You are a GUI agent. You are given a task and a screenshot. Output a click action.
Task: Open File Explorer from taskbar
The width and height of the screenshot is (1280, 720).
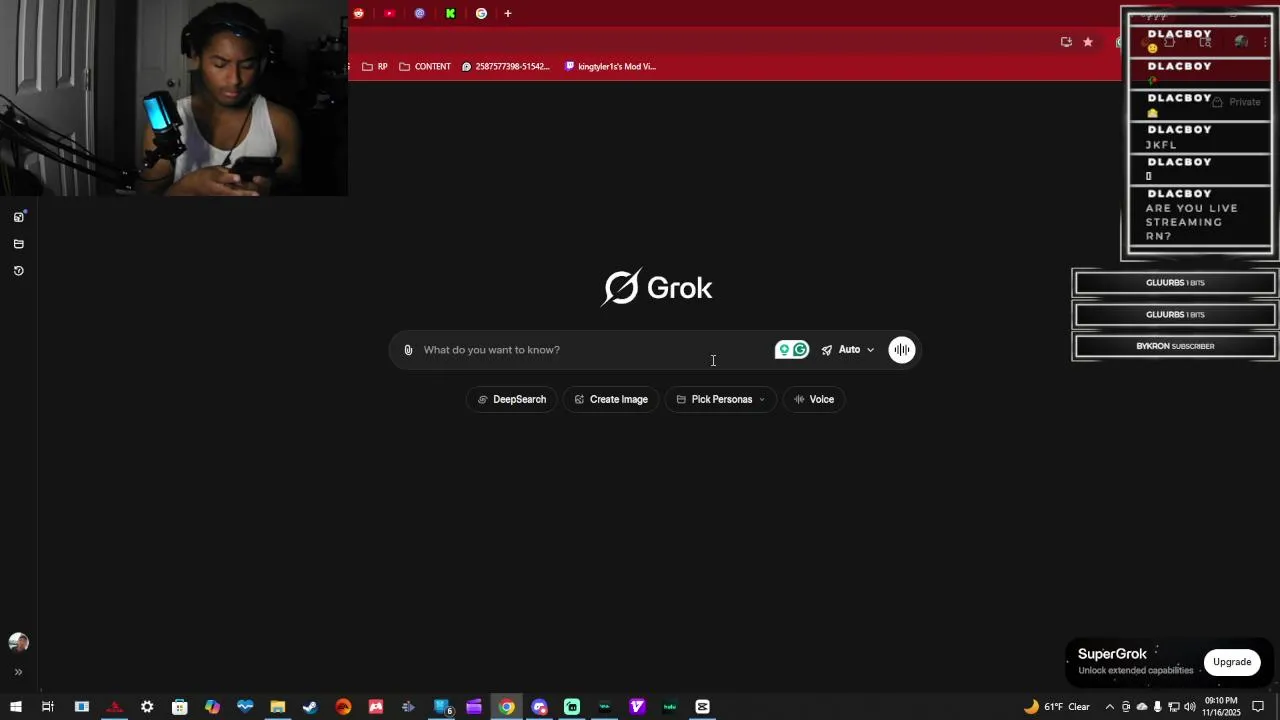(278, 707)
